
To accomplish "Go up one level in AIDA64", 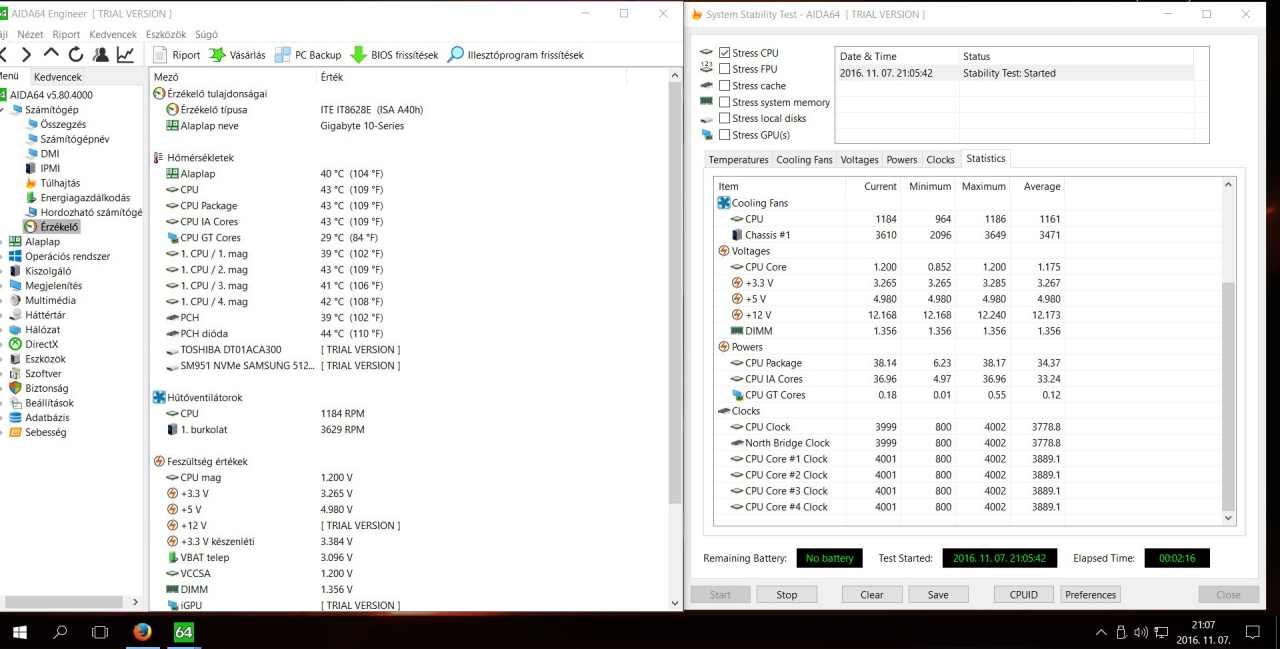I will click(51, 54).
